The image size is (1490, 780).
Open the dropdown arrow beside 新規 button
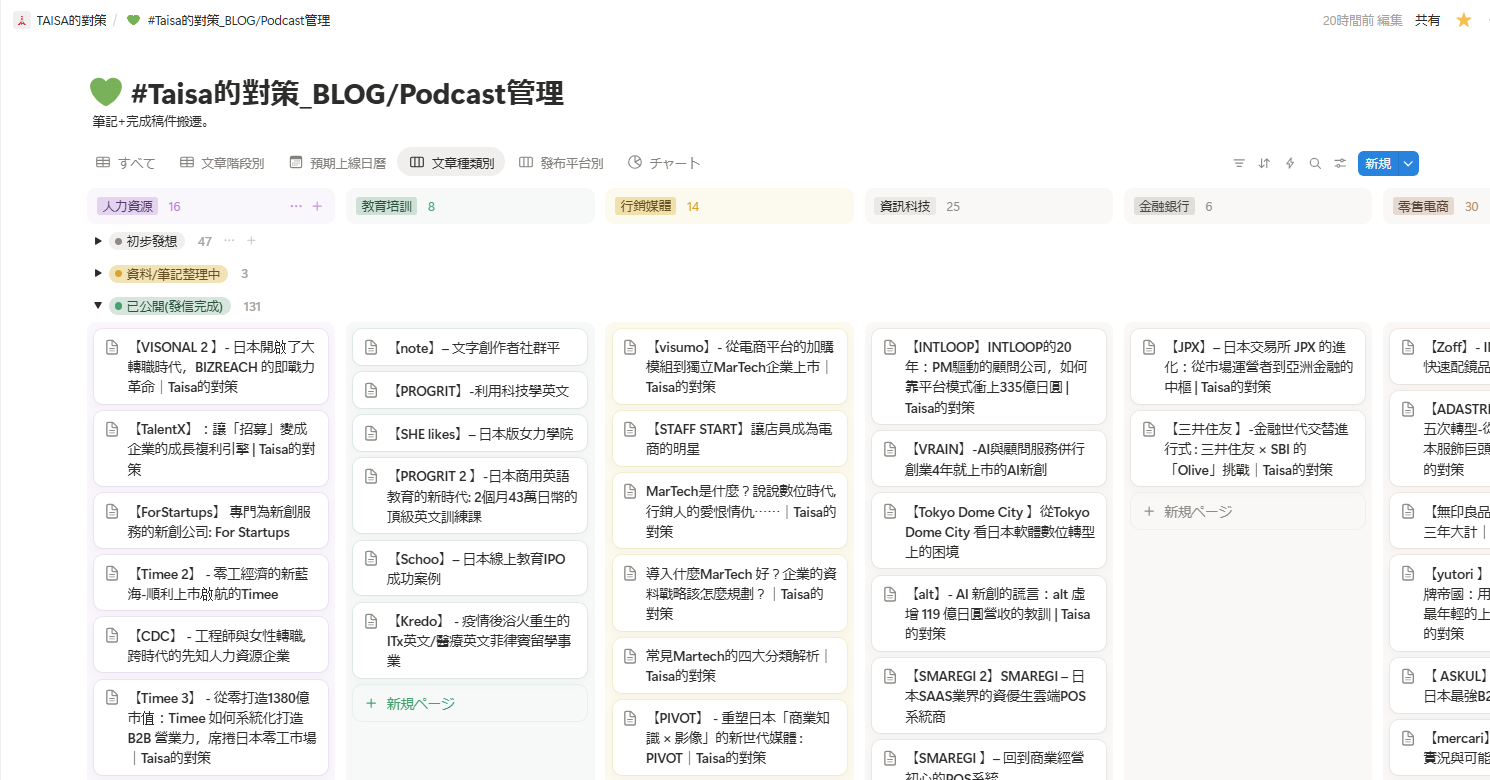[x=1409, y=163]
